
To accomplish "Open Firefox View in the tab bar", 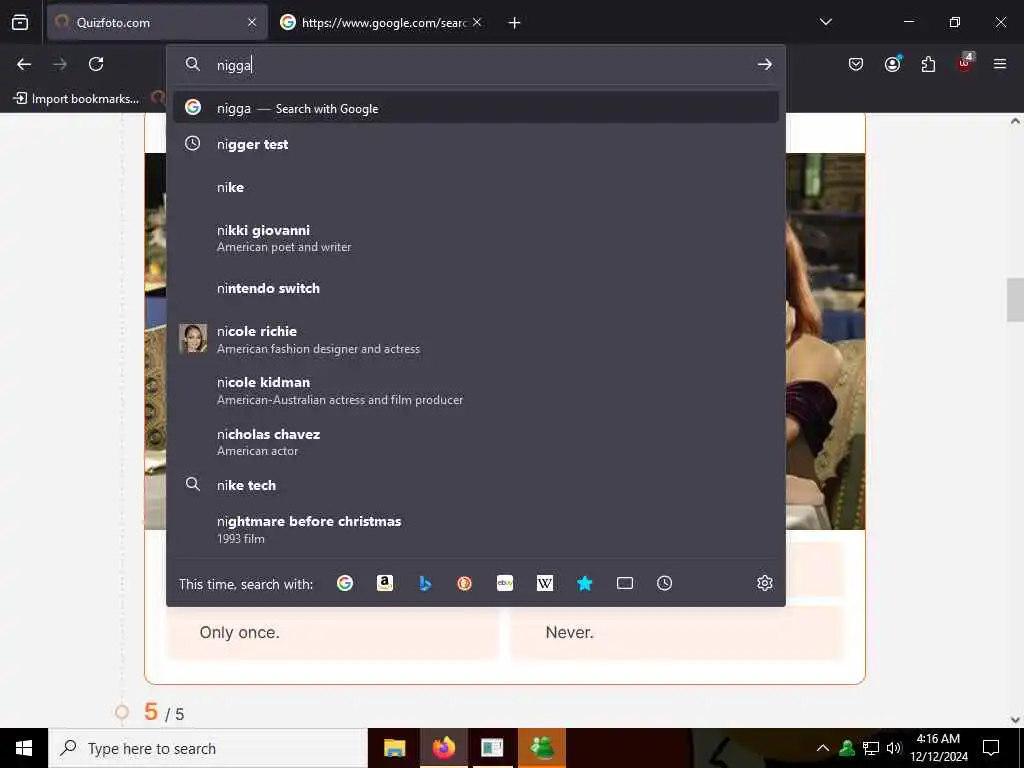I will pyautogui.click(x=20, y=22).
